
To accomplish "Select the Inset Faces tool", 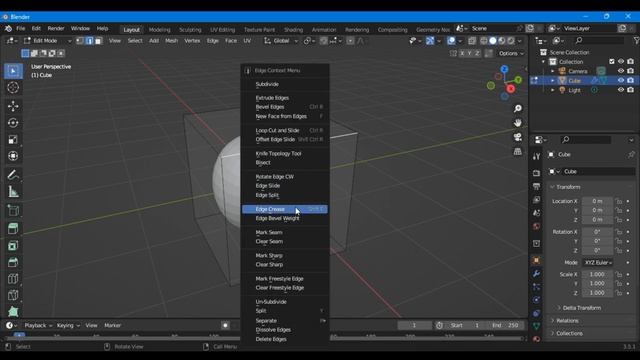I will point(13,245).
